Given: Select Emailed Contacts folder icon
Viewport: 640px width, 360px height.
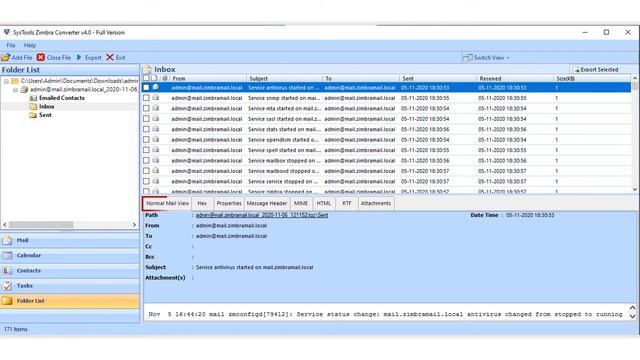Looking at the screenshot, I should click(x=33, y=98).
